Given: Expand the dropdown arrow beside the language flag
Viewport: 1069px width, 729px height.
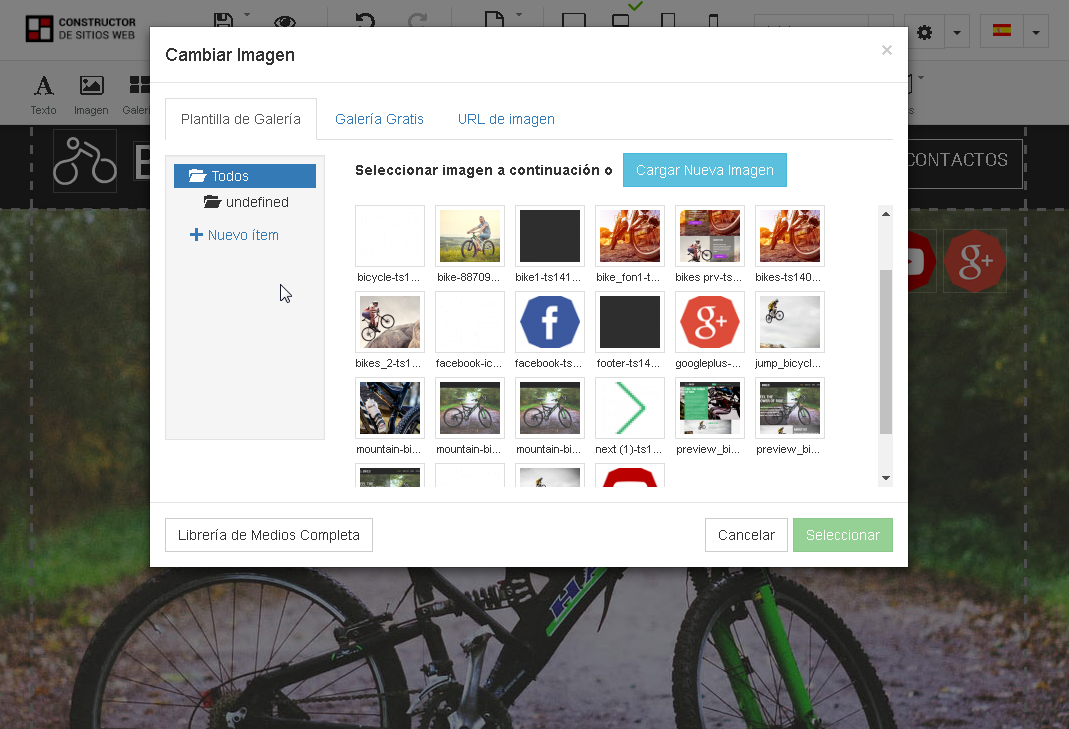Looking at the screenshot, I should pos(1036,32).
